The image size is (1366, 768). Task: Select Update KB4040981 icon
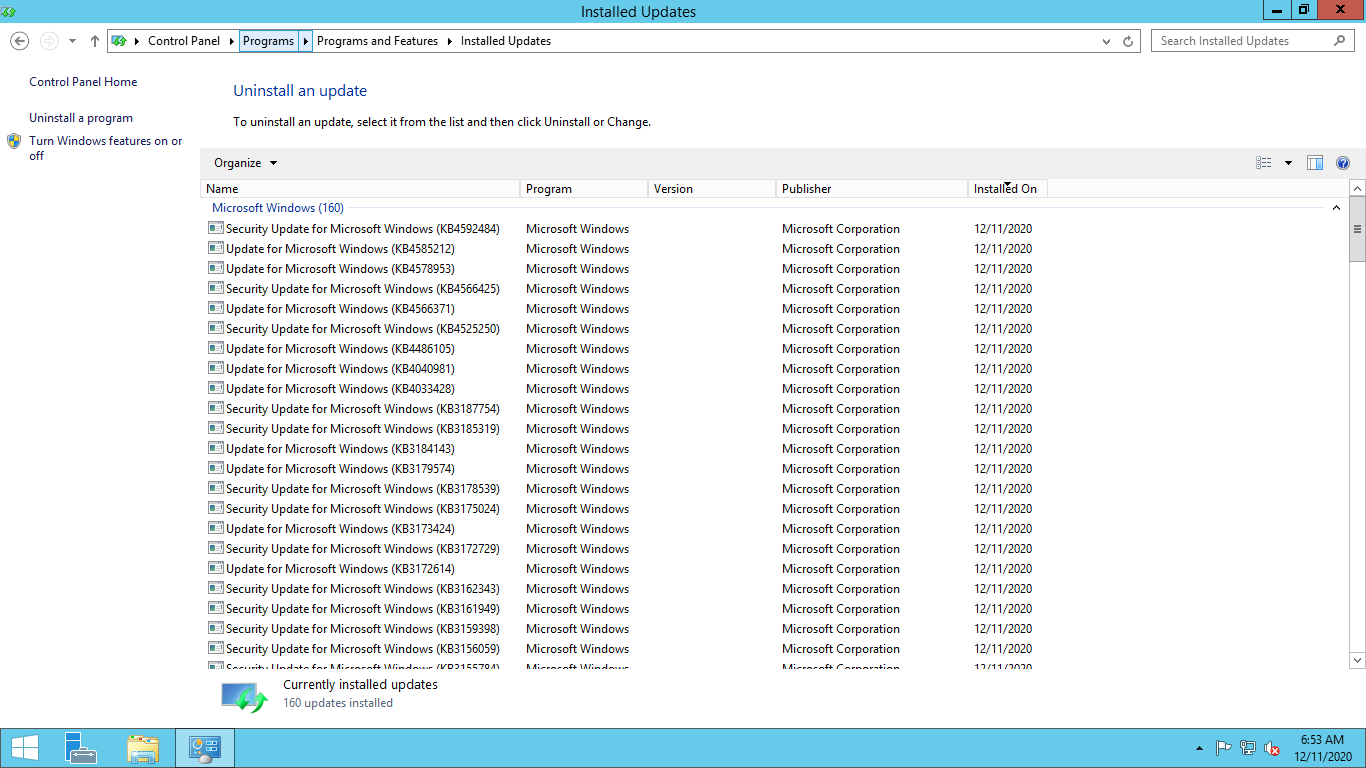coord(215,368)
